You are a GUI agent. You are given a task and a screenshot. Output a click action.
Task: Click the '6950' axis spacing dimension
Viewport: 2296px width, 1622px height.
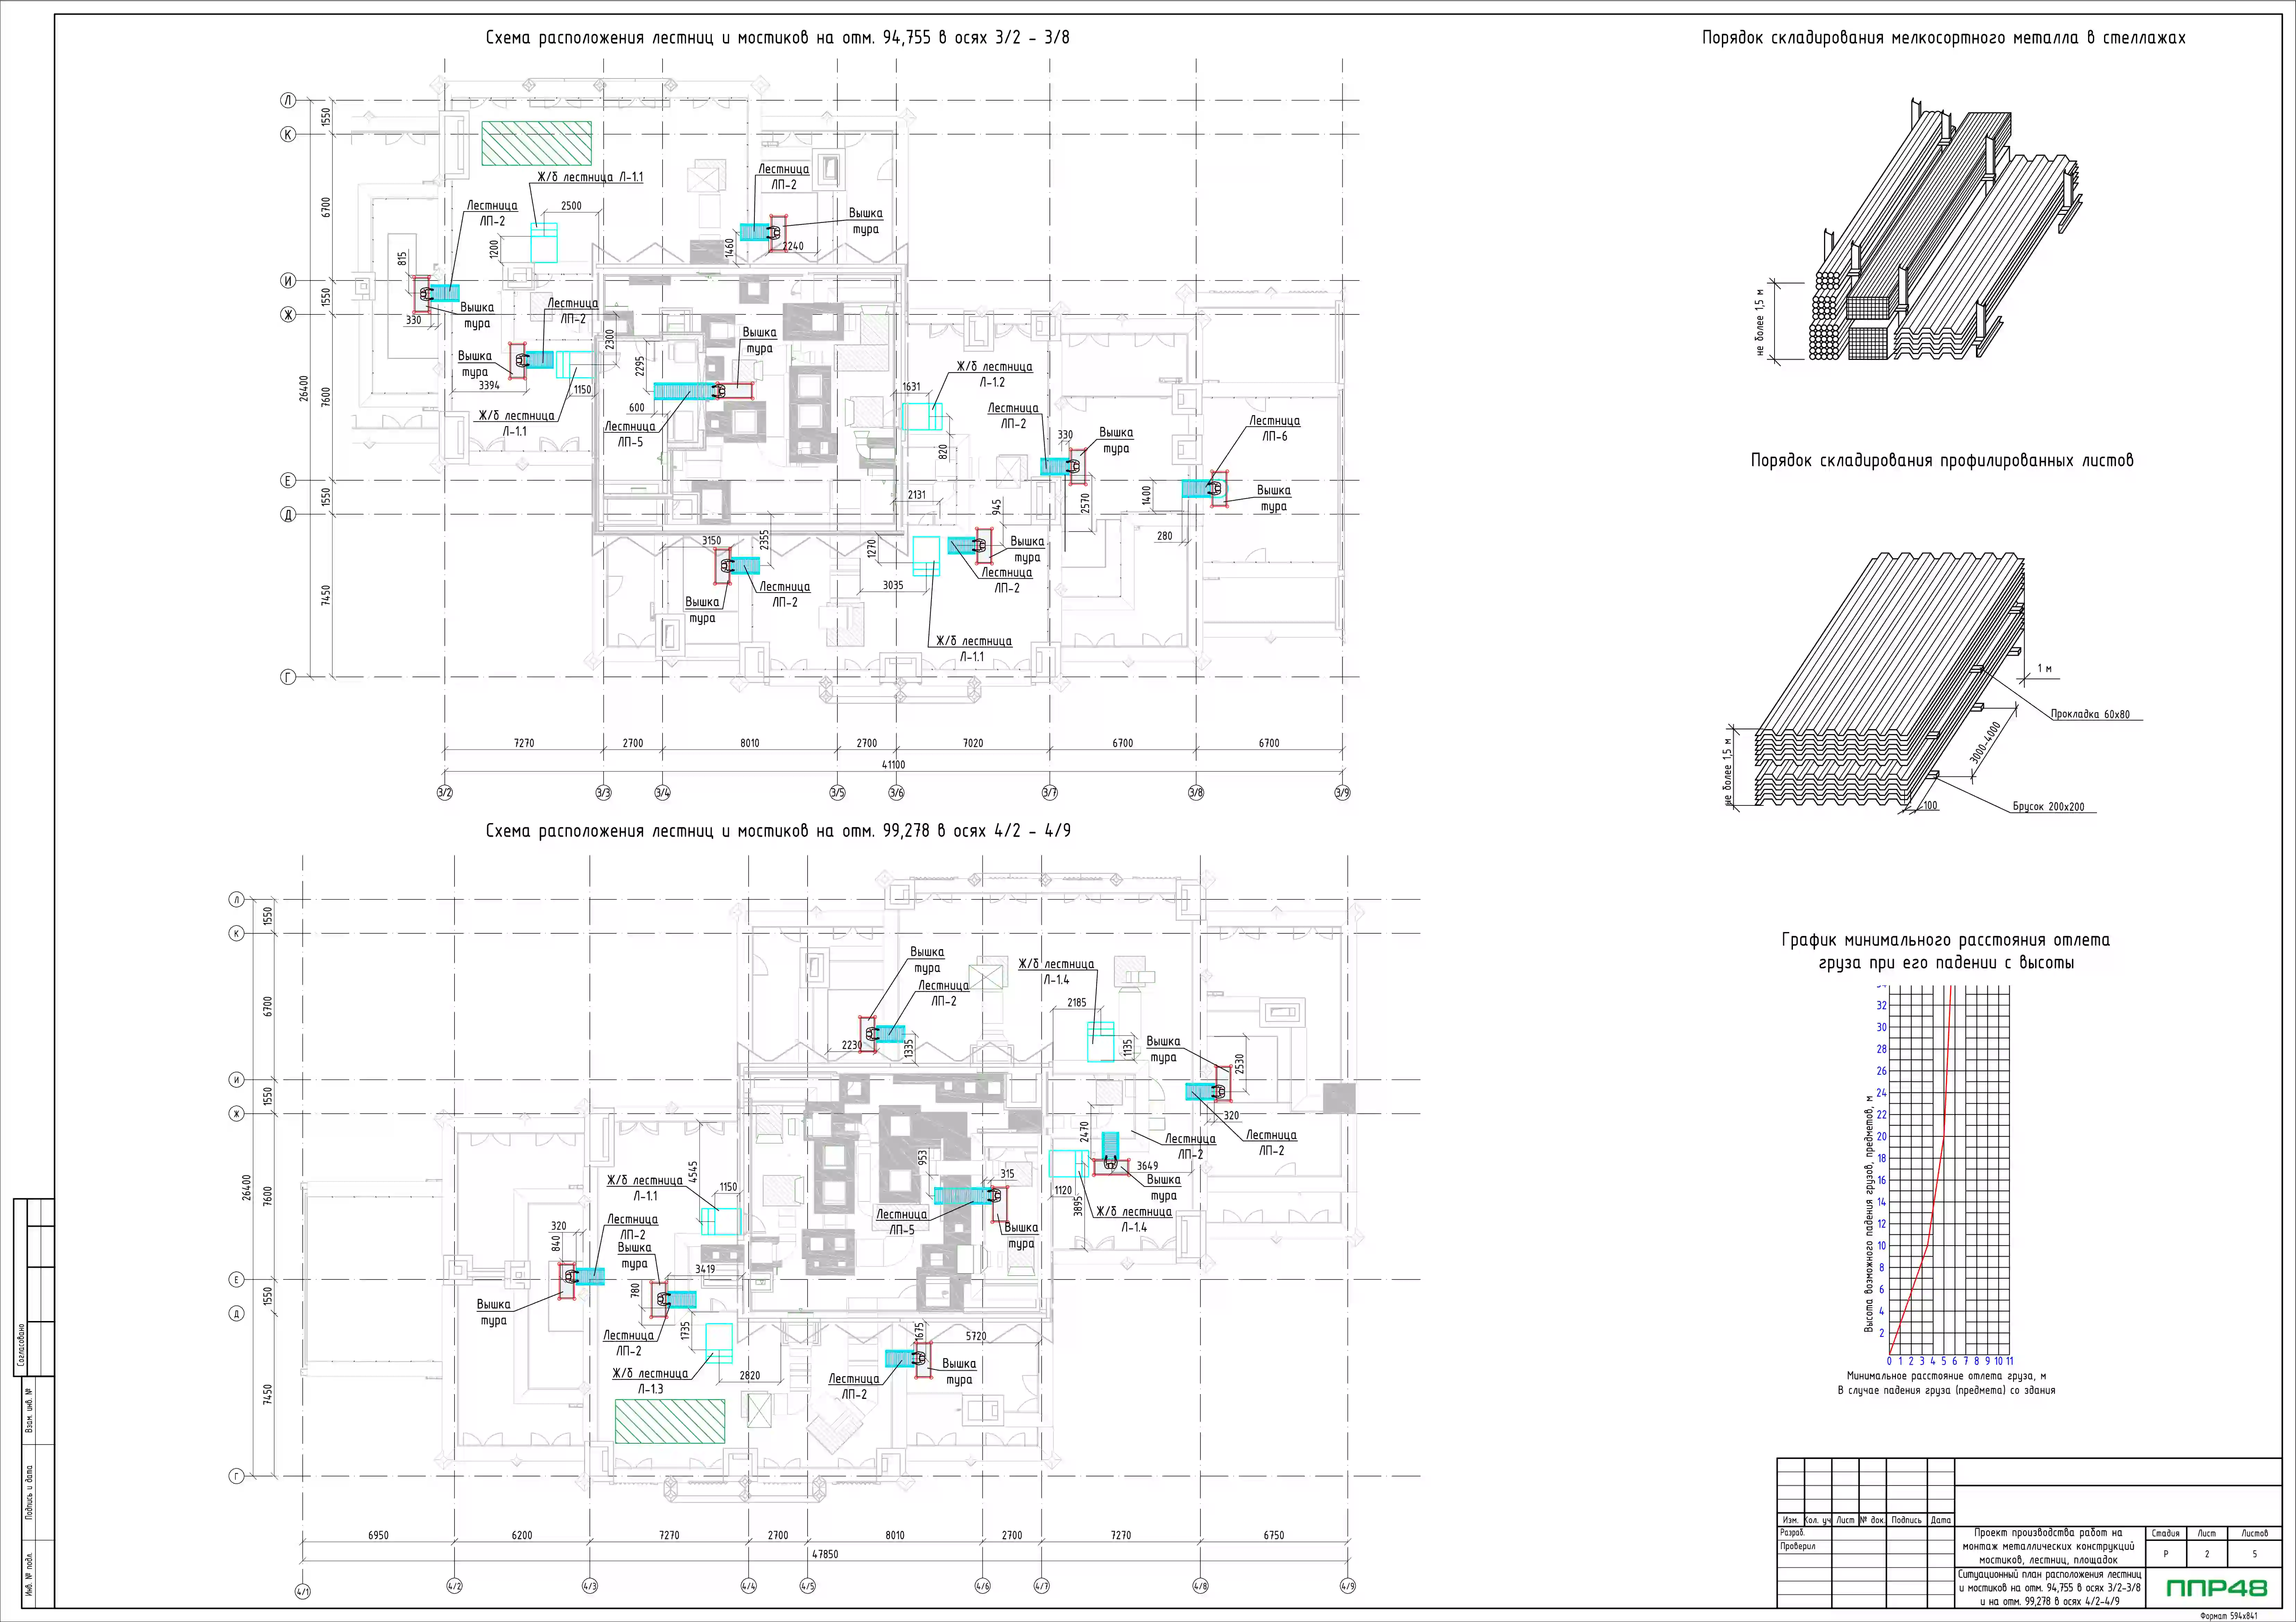(x=378, y=1535)
